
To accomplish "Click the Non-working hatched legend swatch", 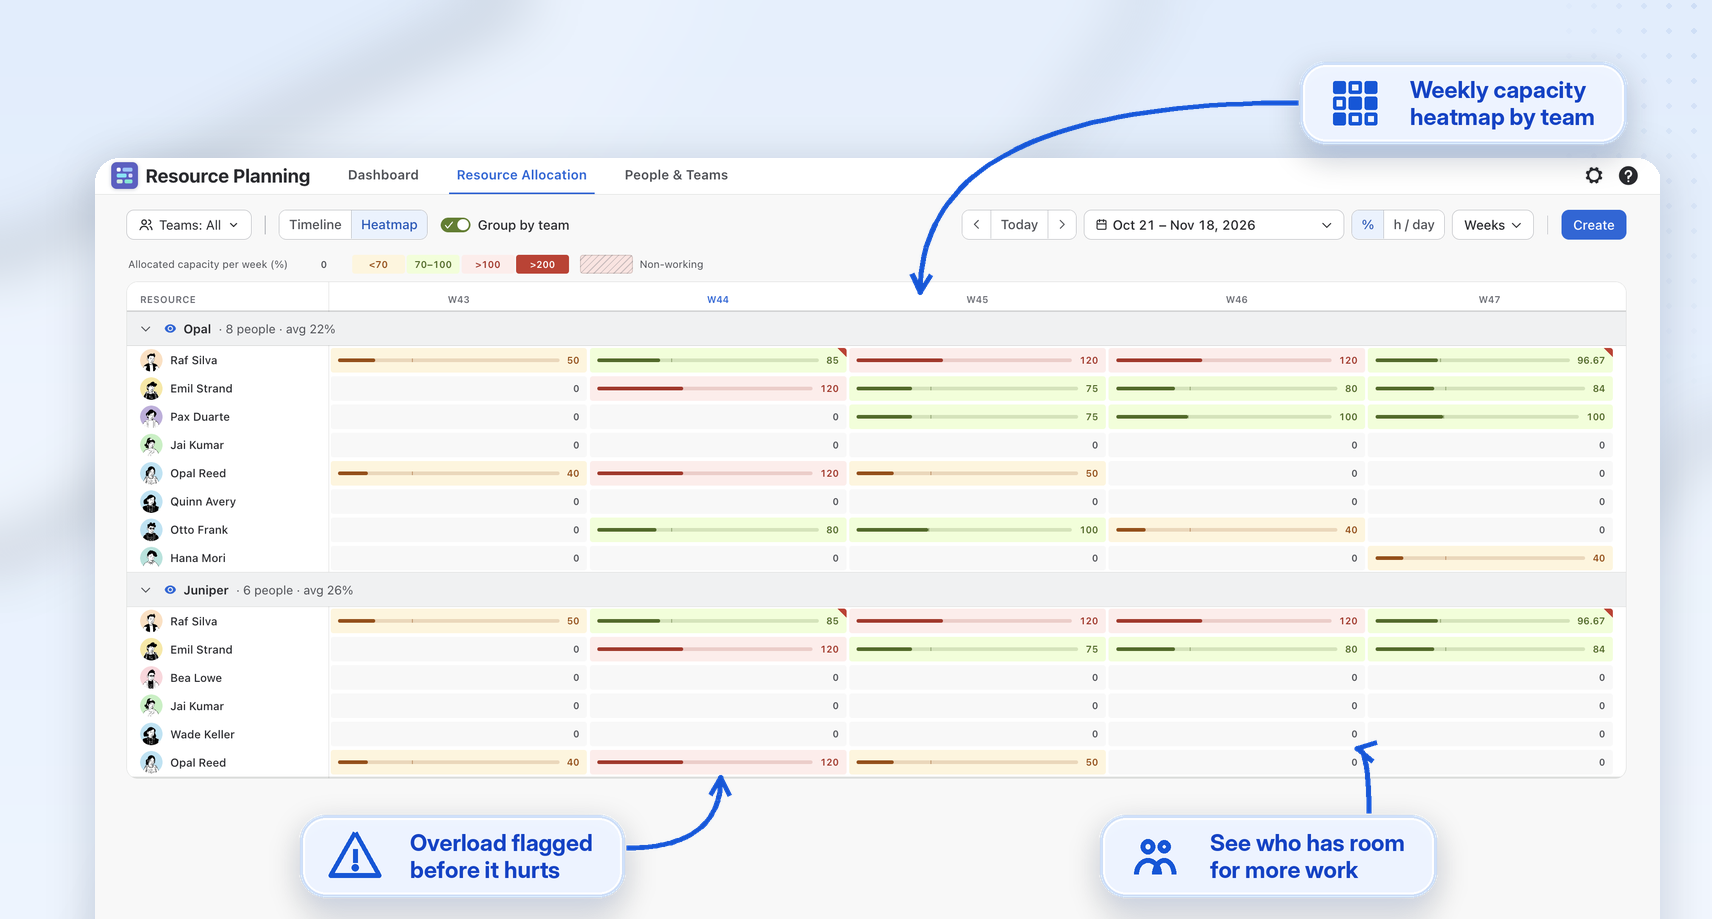I will click(x=606, y=264).
